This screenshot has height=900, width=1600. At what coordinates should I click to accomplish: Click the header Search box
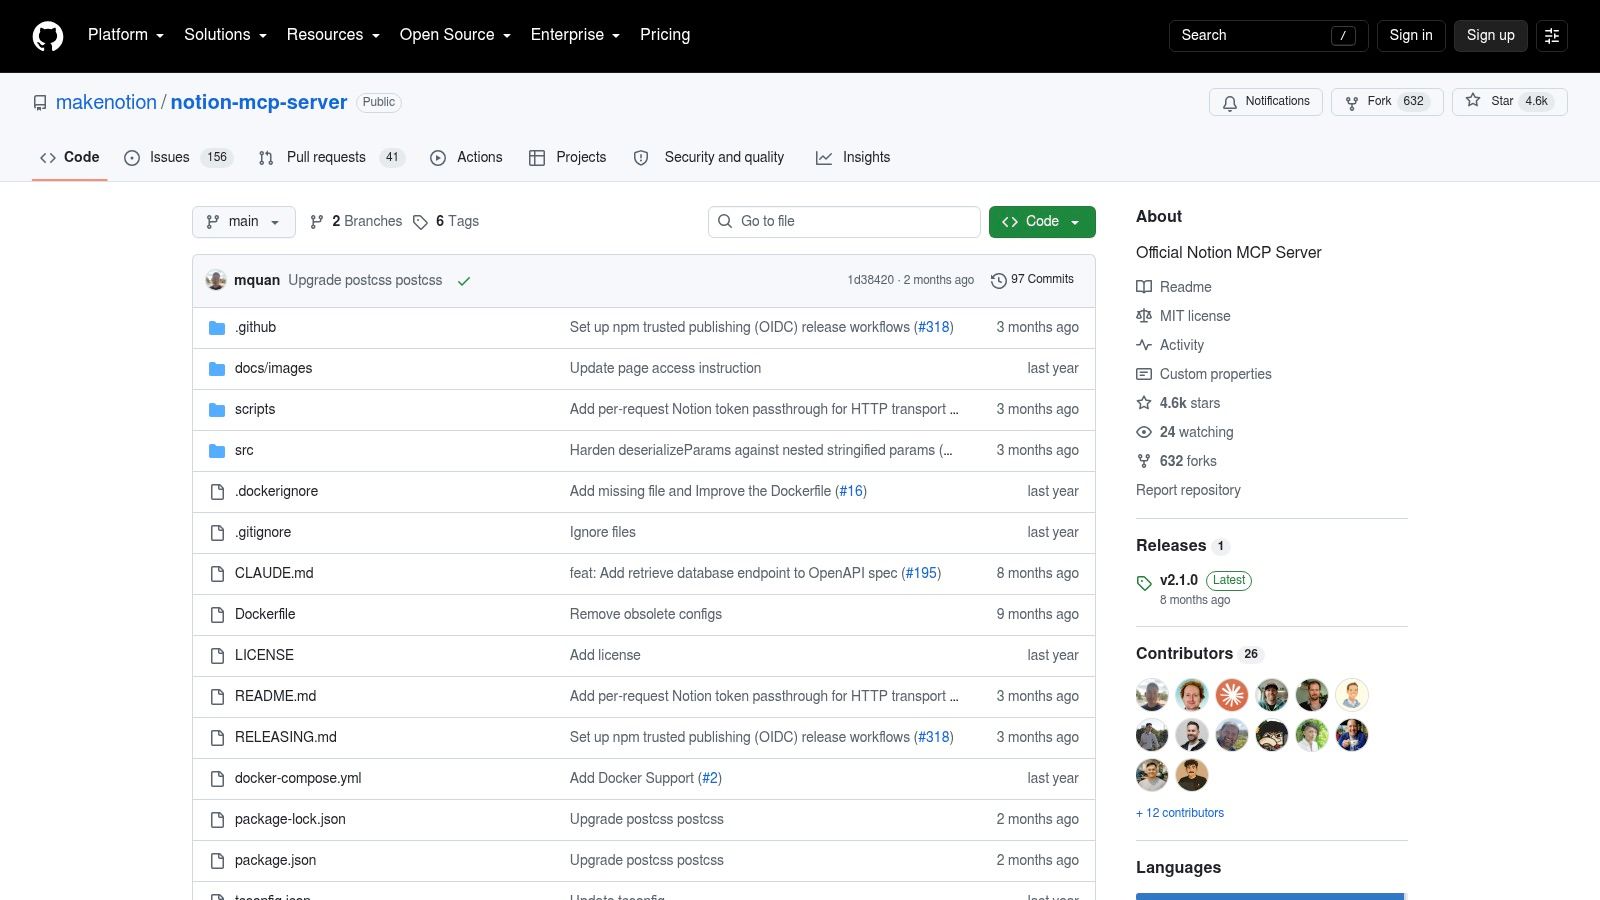tap(1268, 35)
